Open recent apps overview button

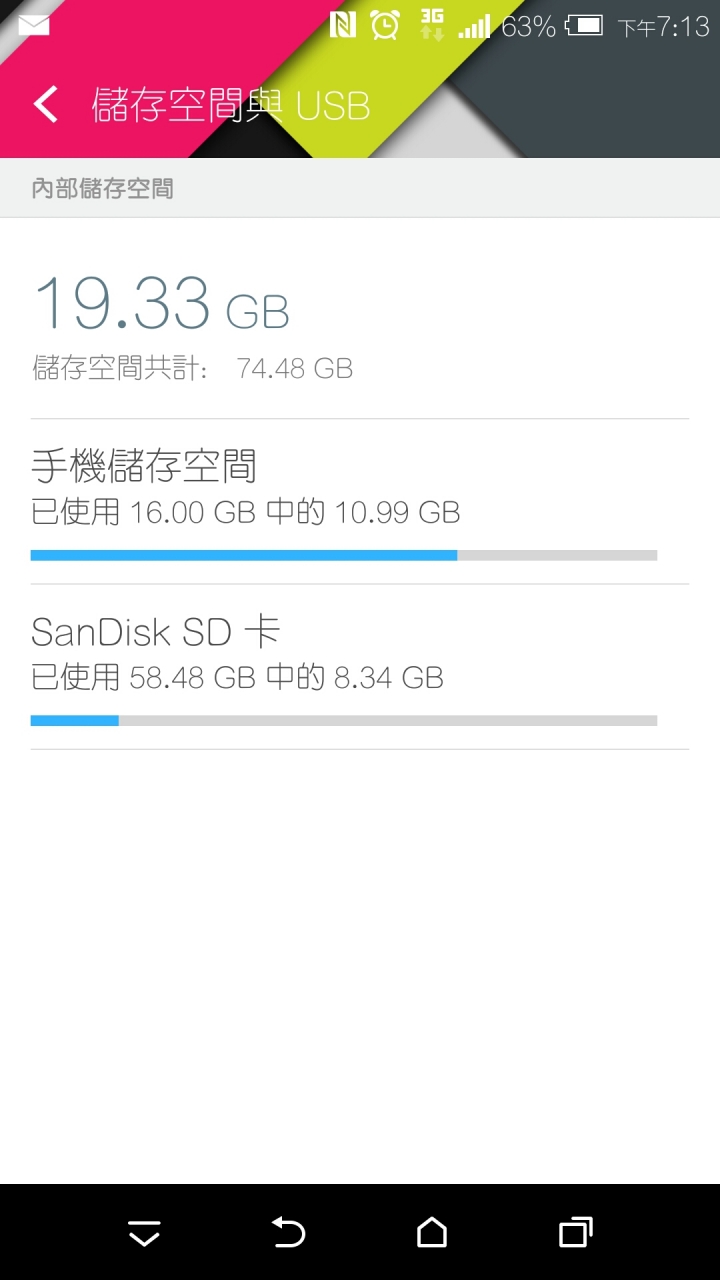click(x=576, y=1232)
